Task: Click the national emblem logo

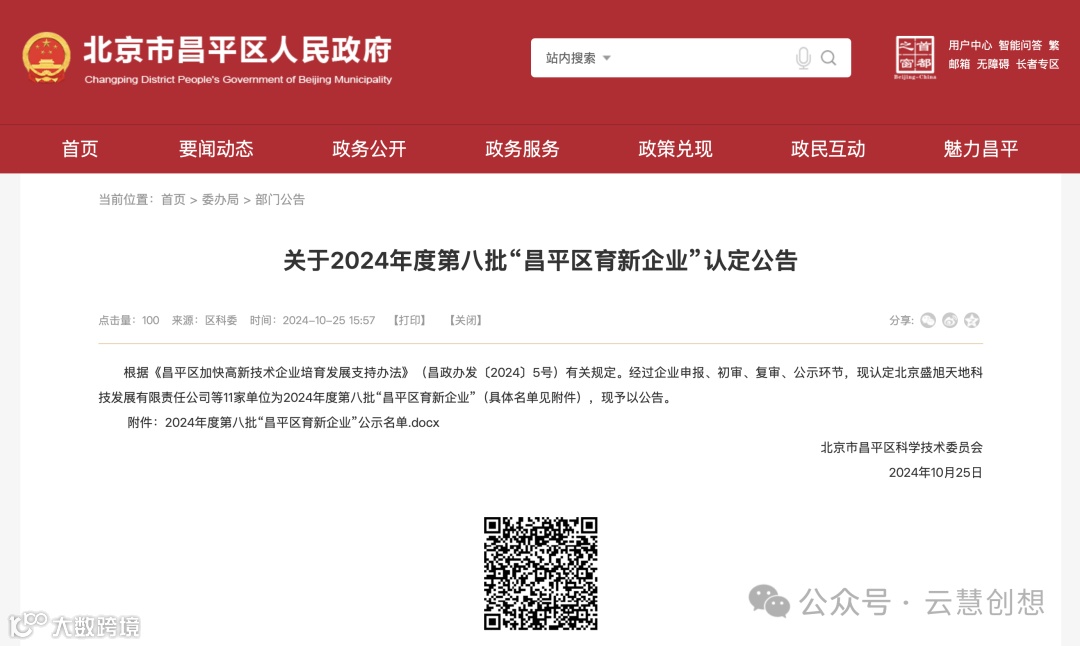Action: coord(46,58)
